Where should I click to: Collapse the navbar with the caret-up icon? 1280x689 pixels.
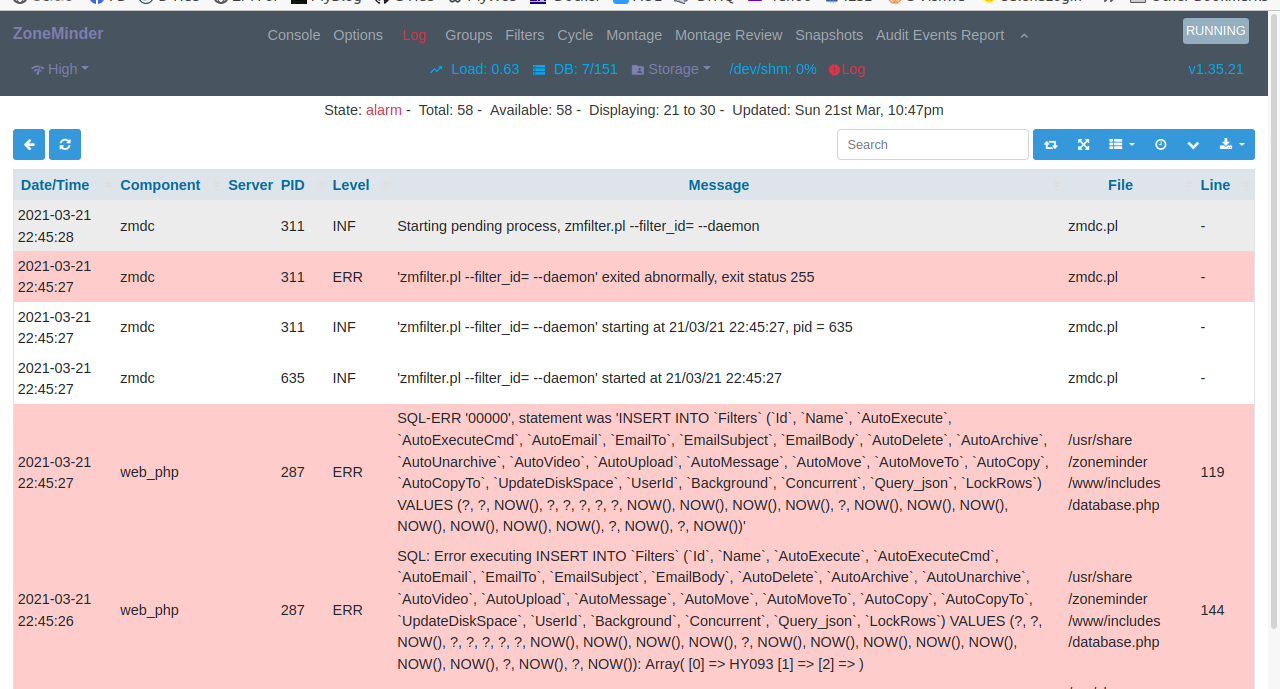tap(1024, 35)
